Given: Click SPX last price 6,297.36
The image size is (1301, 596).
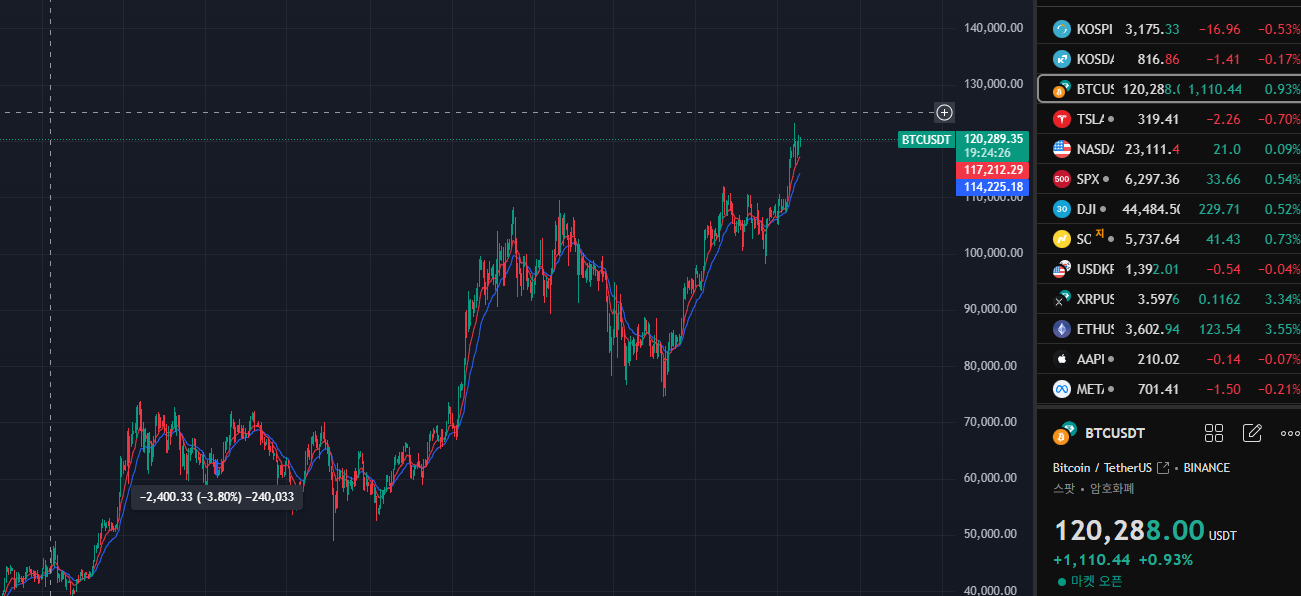Looking at the screenshot, I should 1152,179.
